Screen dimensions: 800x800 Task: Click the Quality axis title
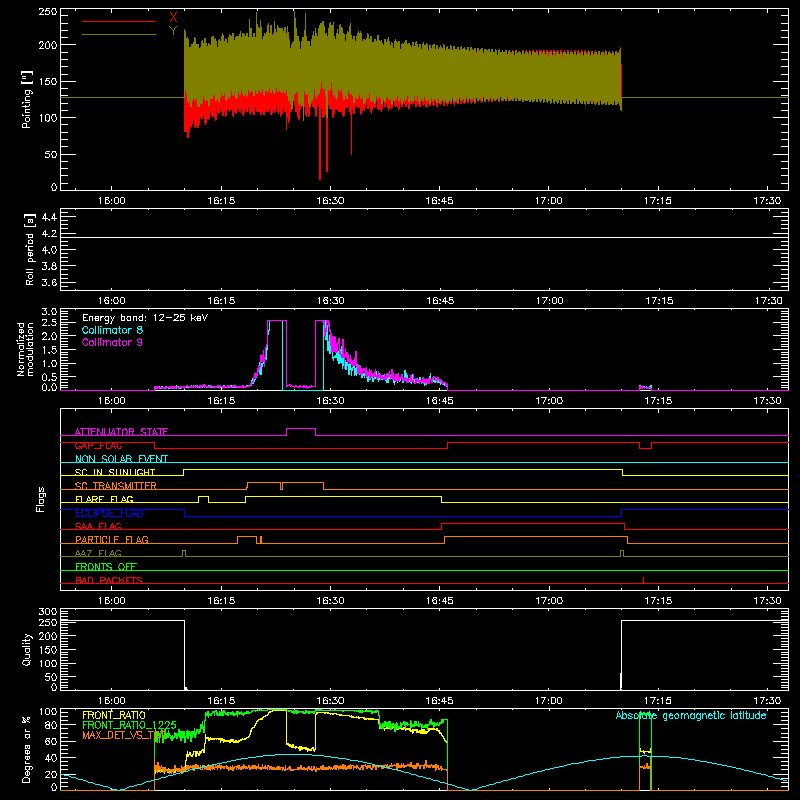(x=27, y=649)
